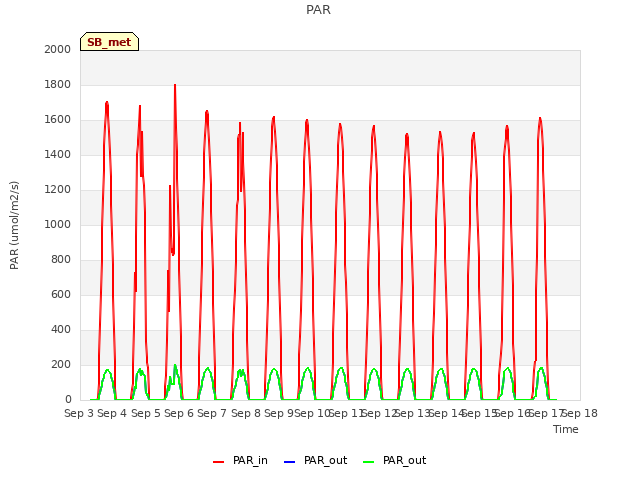Click the 800 y-axis tick label
640x480 pixels.
[61, 260]
